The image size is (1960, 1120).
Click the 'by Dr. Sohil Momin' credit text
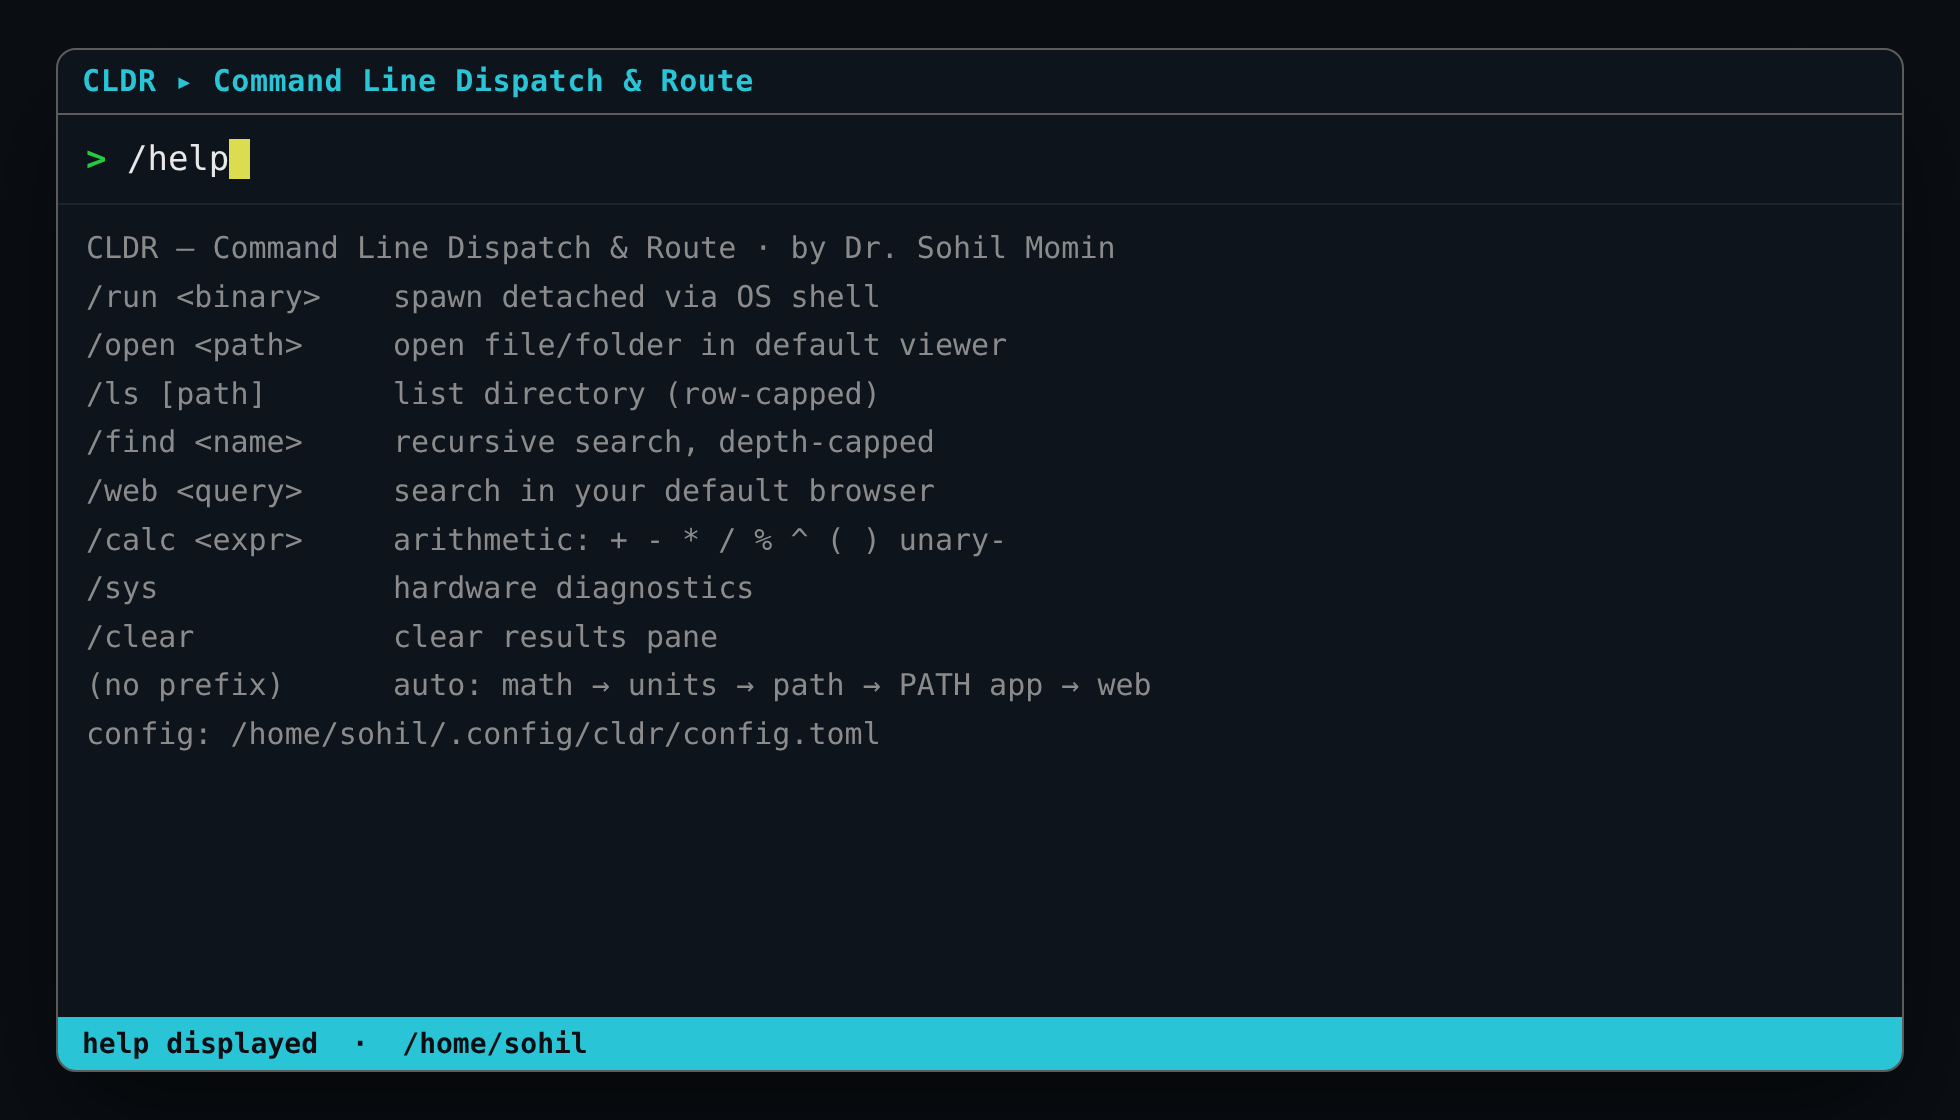952,248
